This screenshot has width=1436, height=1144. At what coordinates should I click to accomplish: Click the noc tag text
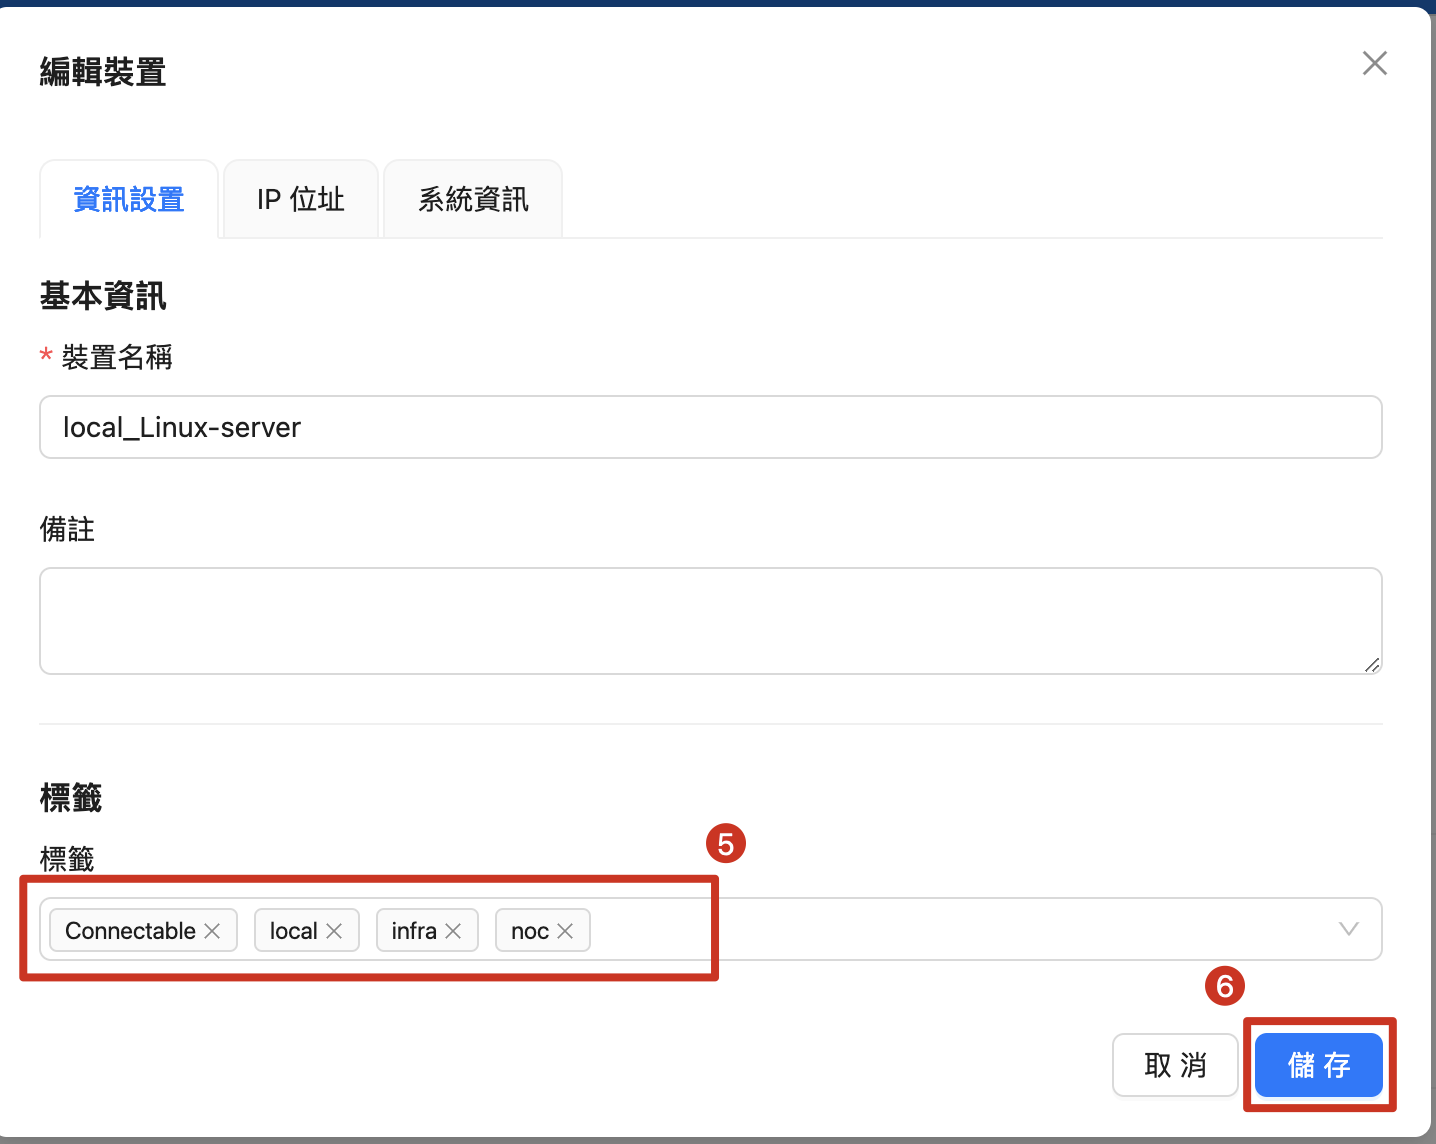(530, 931)
